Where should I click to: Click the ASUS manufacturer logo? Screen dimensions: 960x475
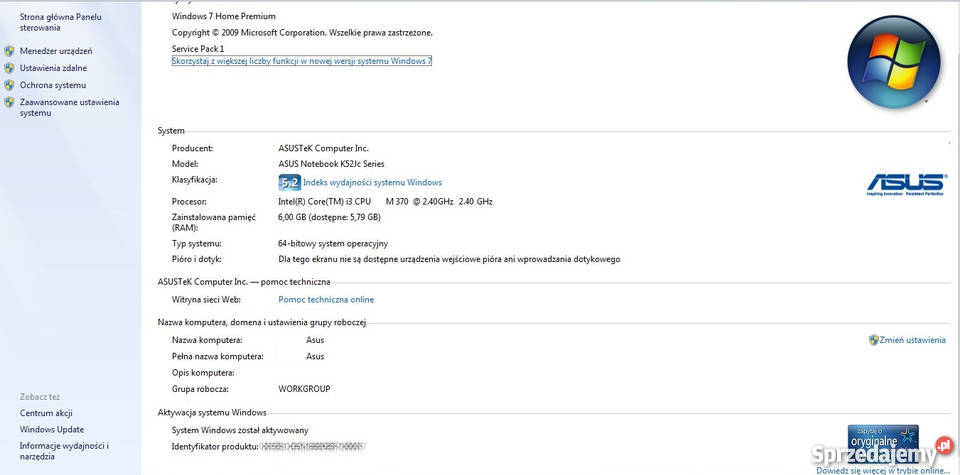tap(905, 183)
